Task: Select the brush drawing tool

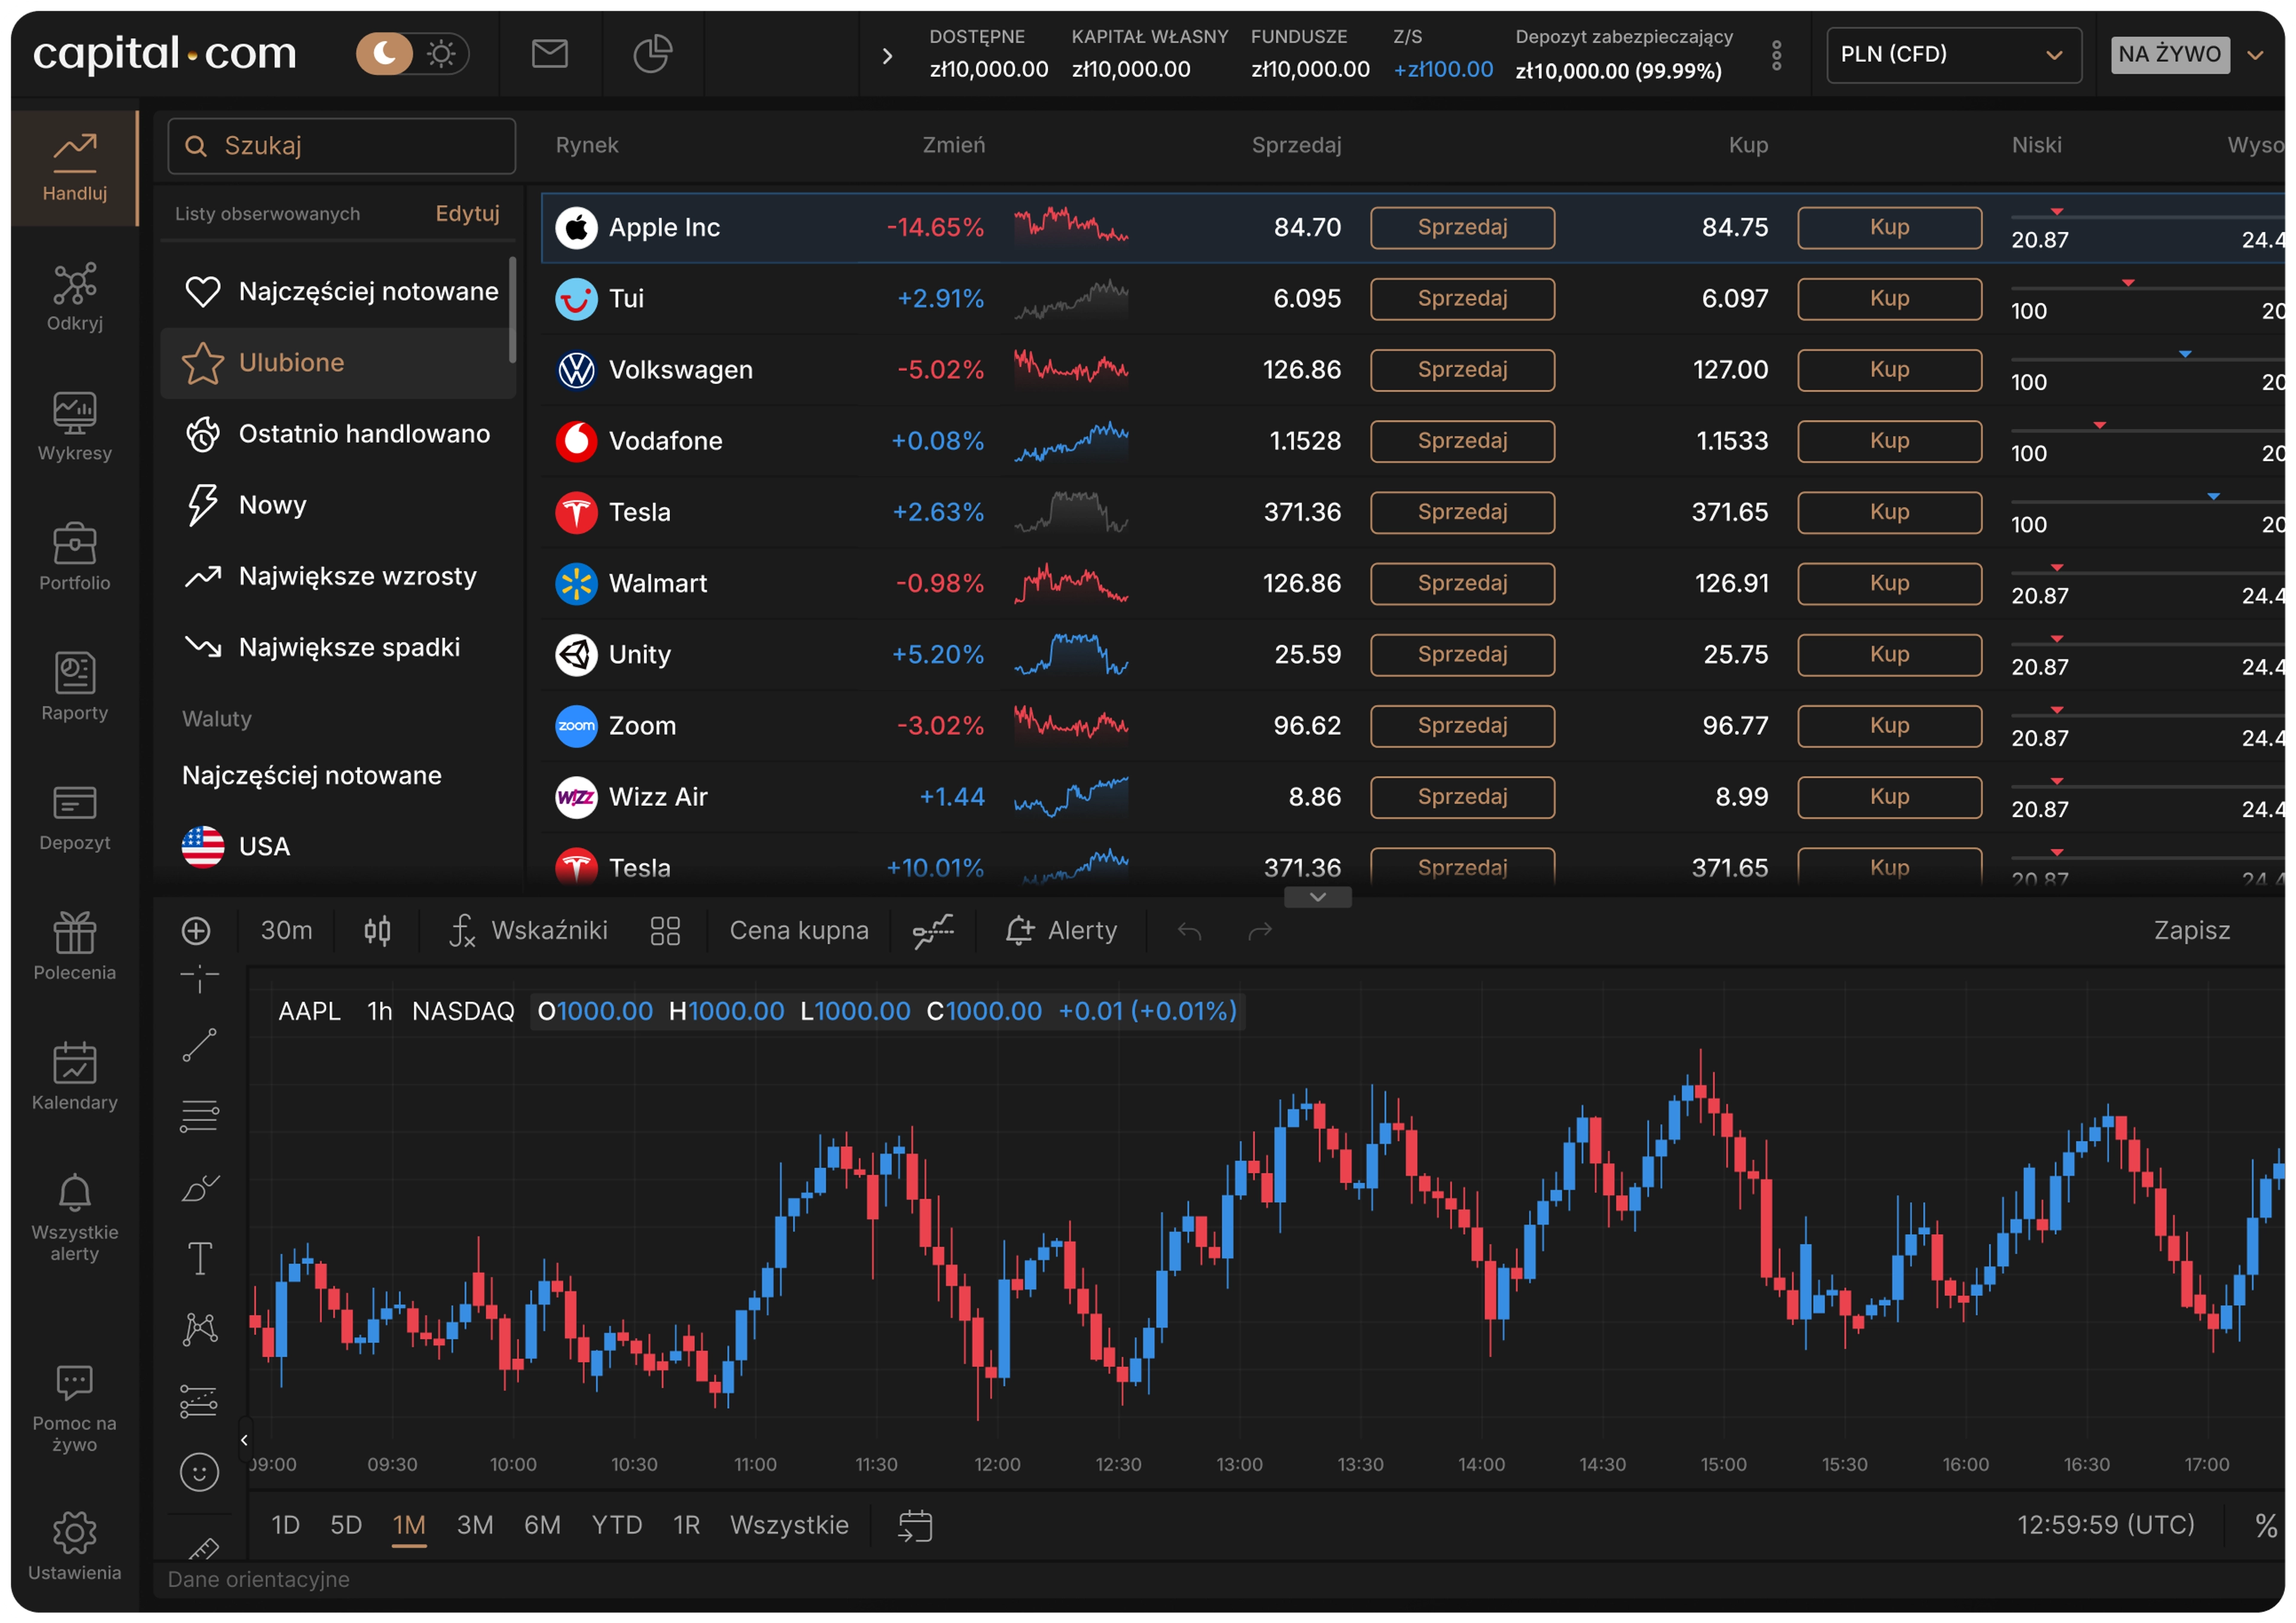Action: pyautogui.click(x=200, y=1188)
